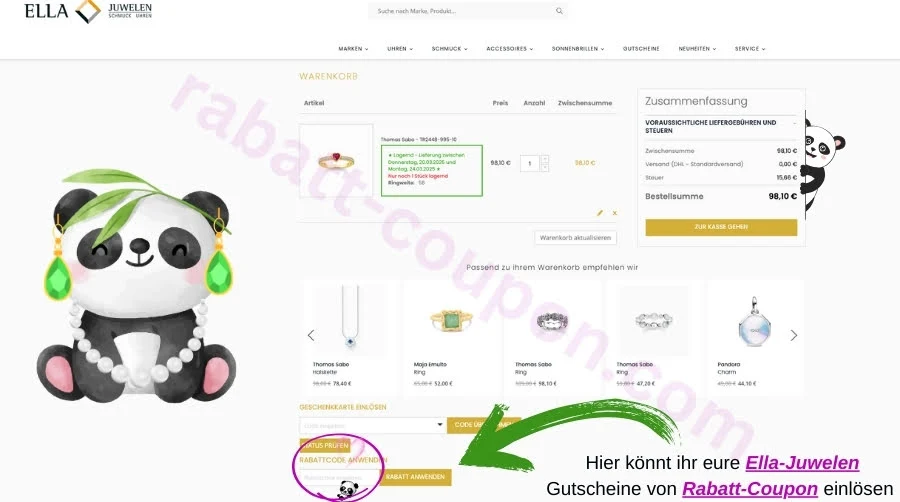Open the Gutscheine menu item
The height and width of the screenshot is (502, 900).
[x=641, y=49]
